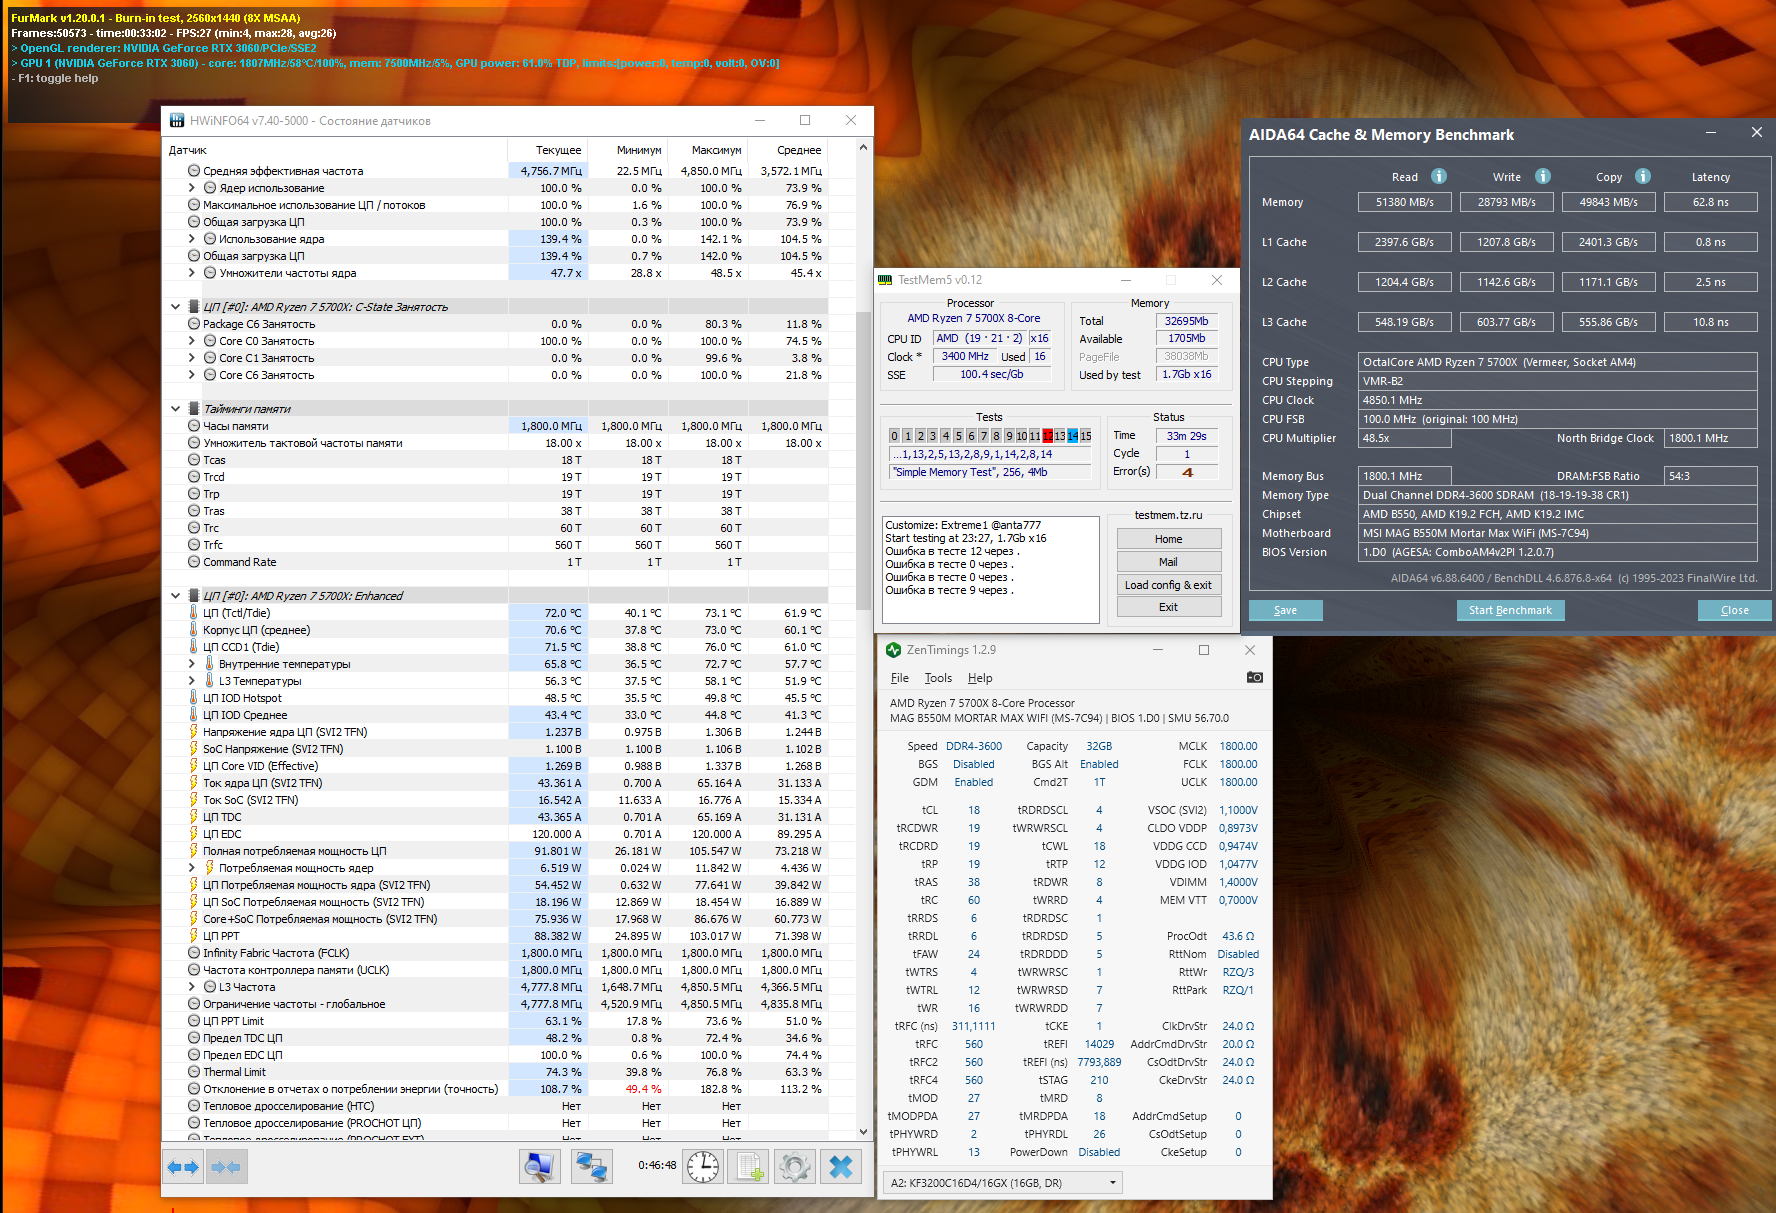Expand the Потребляемая мощность ядер row
This screenshot has height=1213, width=1776.
pos(191,868)
